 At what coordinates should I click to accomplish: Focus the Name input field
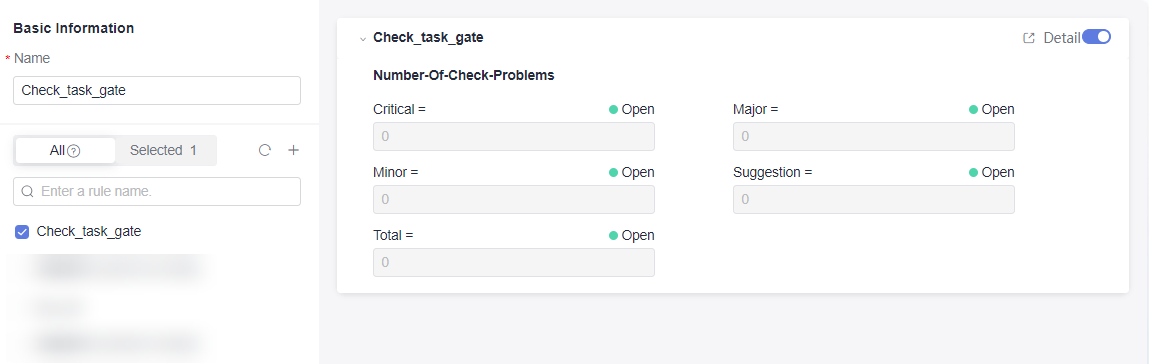[x=157, y=91]
